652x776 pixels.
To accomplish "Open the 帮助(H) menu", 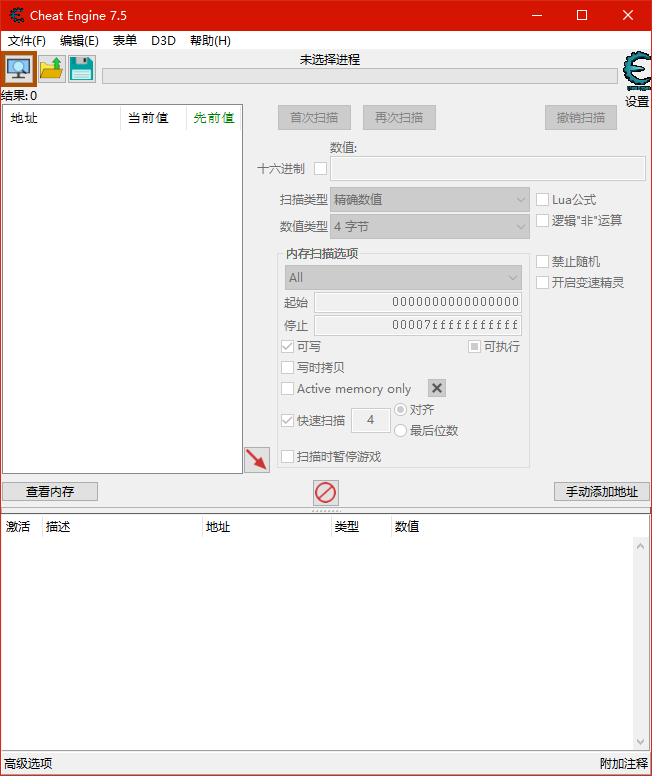I will click(x=210, y=41).
